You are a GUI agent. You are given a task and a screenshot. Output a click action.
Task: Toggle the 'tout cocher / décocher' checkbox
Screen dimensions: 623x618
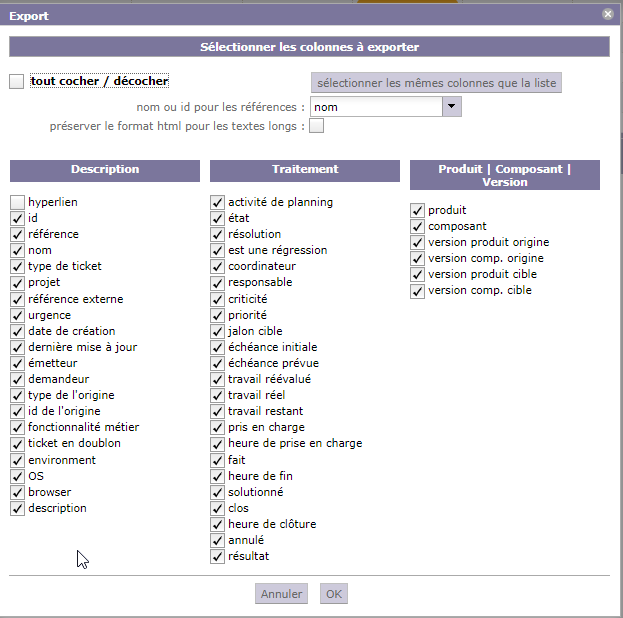coord(17,82)
